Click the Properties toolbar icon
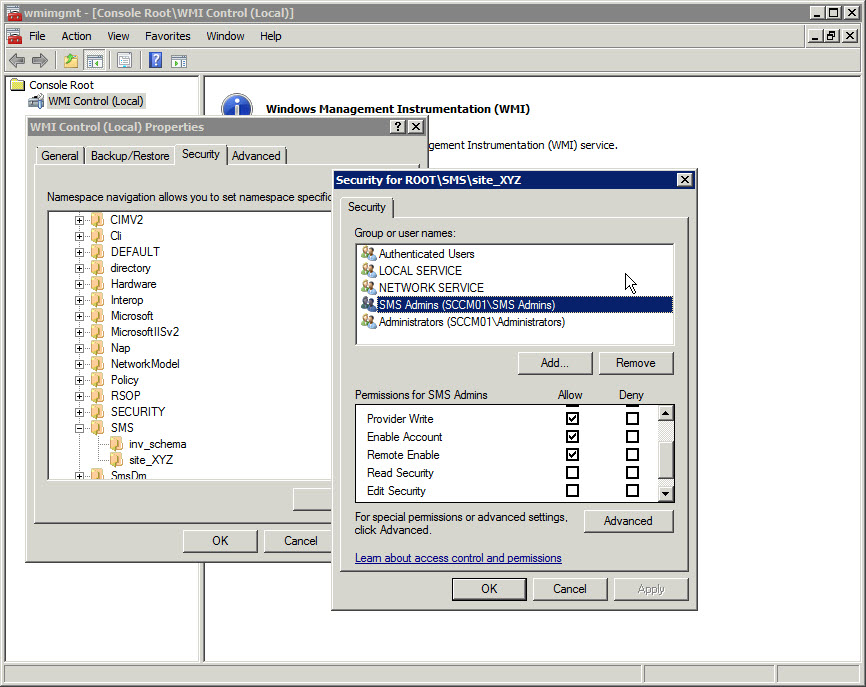This screenshot has height=687, width=866. [x=124, y=61]
